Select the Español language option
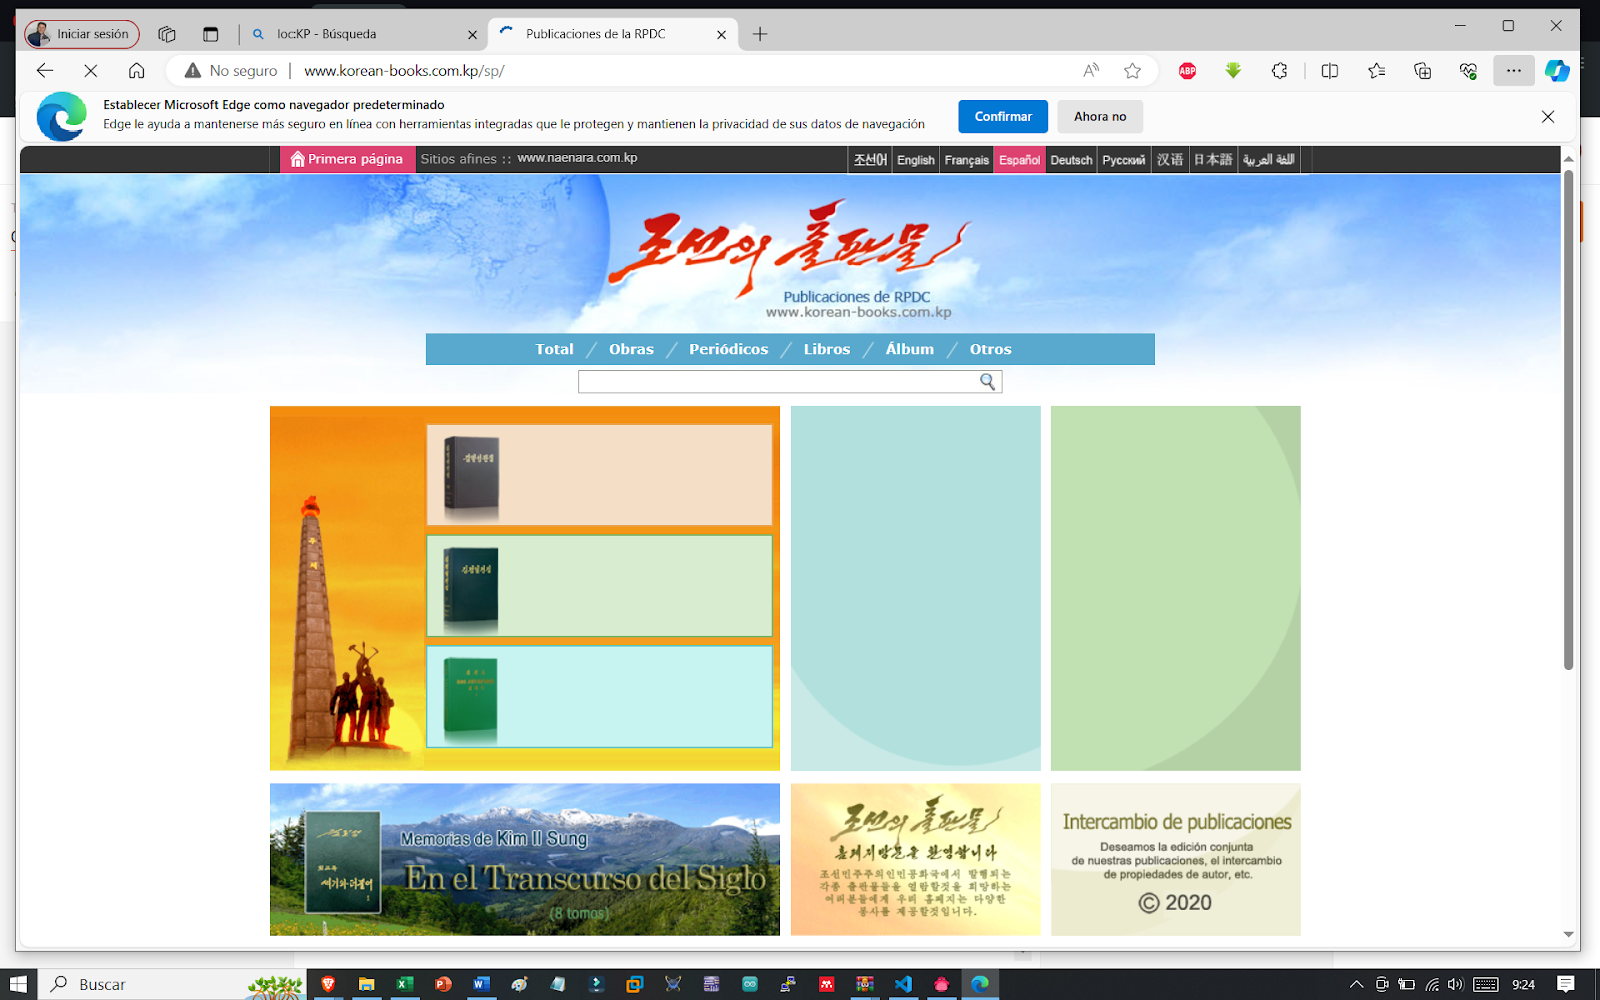 coord(1019,160)
